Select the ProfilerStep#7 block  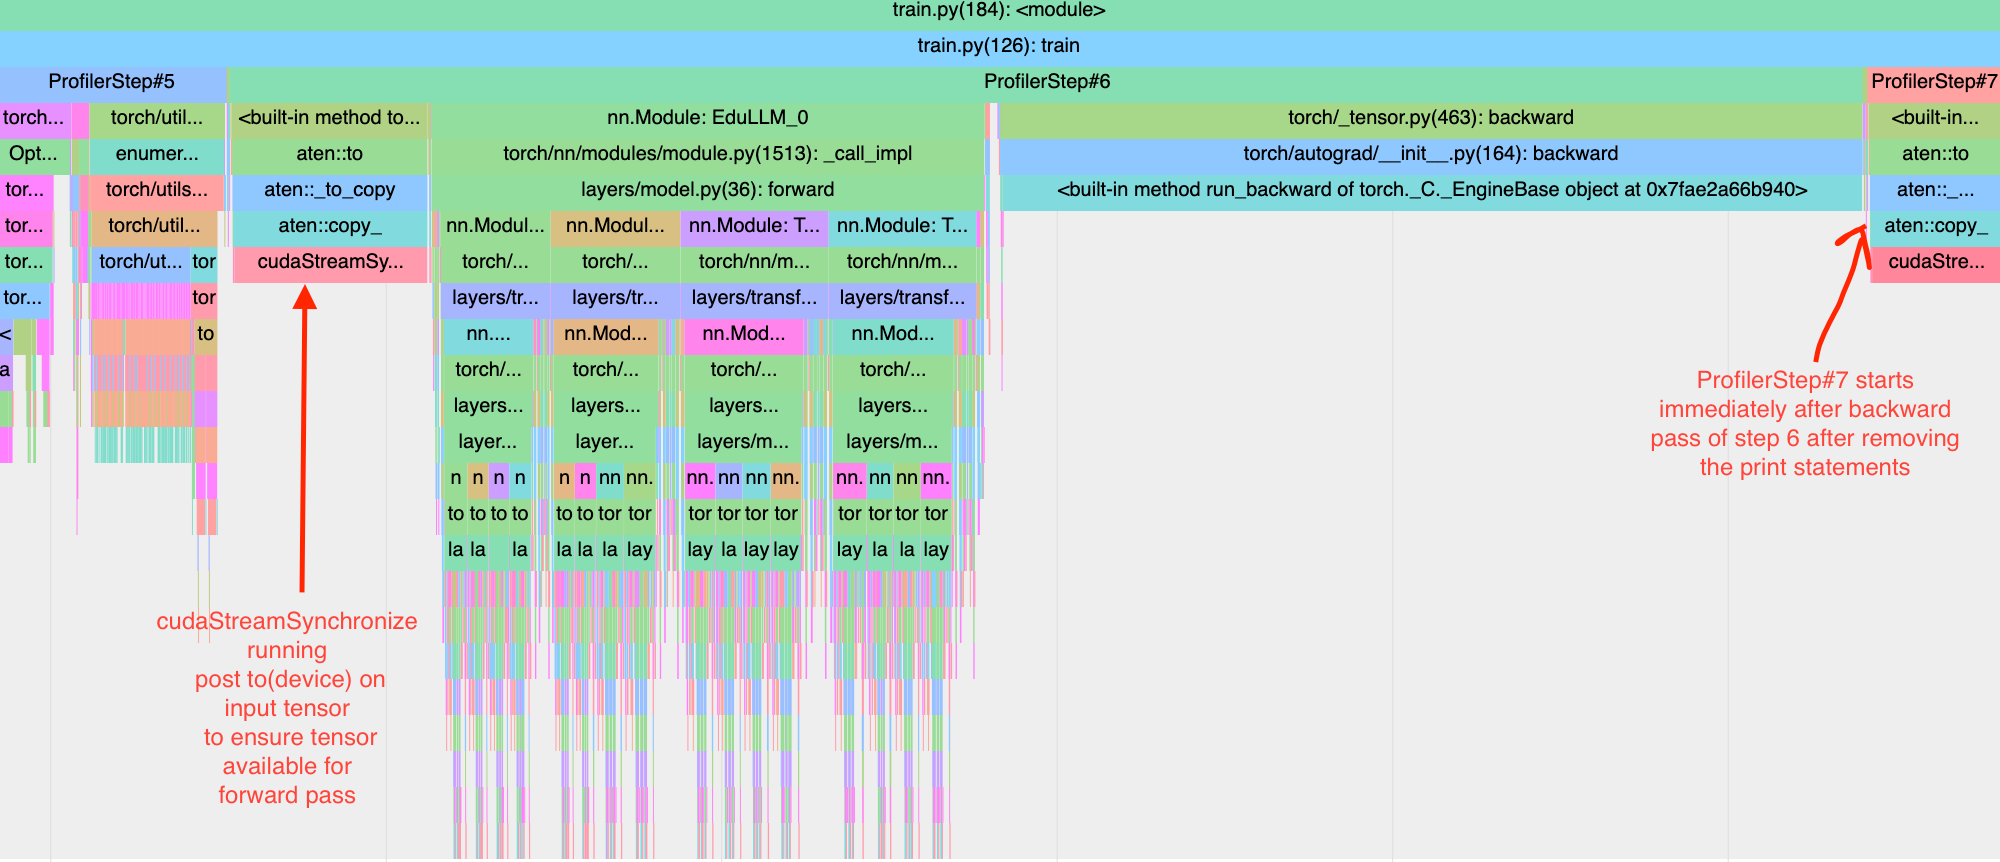(1933, 82)
